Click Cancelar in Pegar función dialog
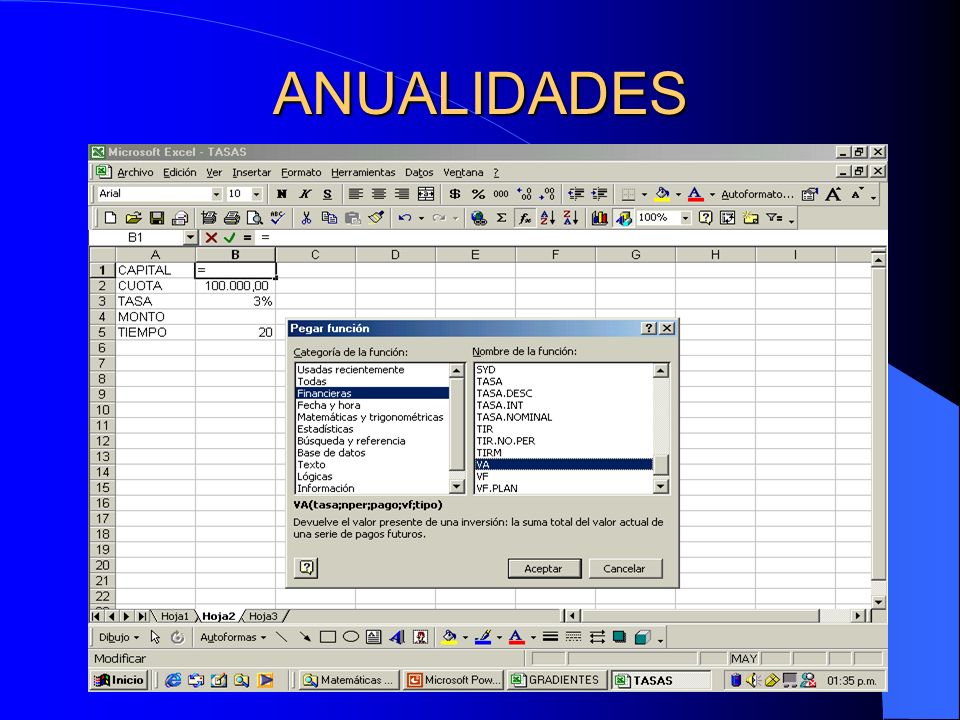 tap(624, 568)
